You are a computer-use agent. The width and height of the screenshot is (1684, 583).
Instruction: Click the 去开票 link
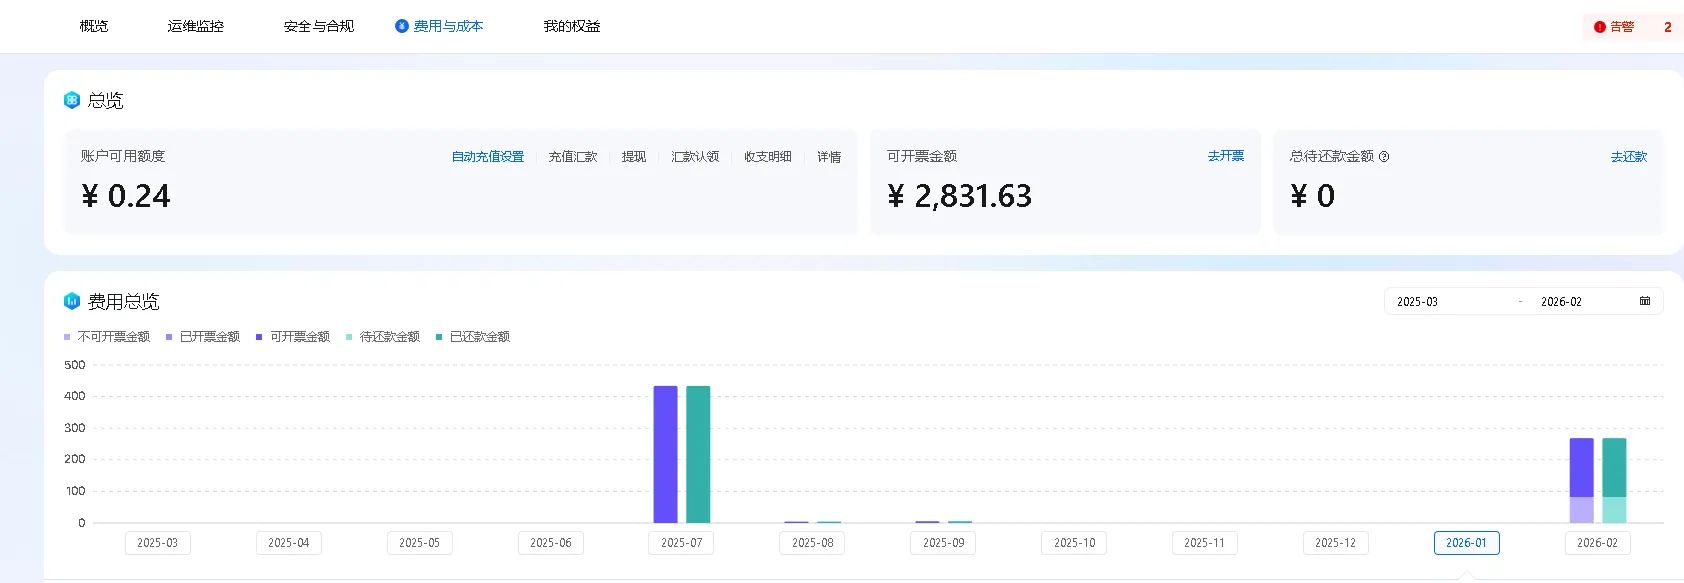(1225, 156)
